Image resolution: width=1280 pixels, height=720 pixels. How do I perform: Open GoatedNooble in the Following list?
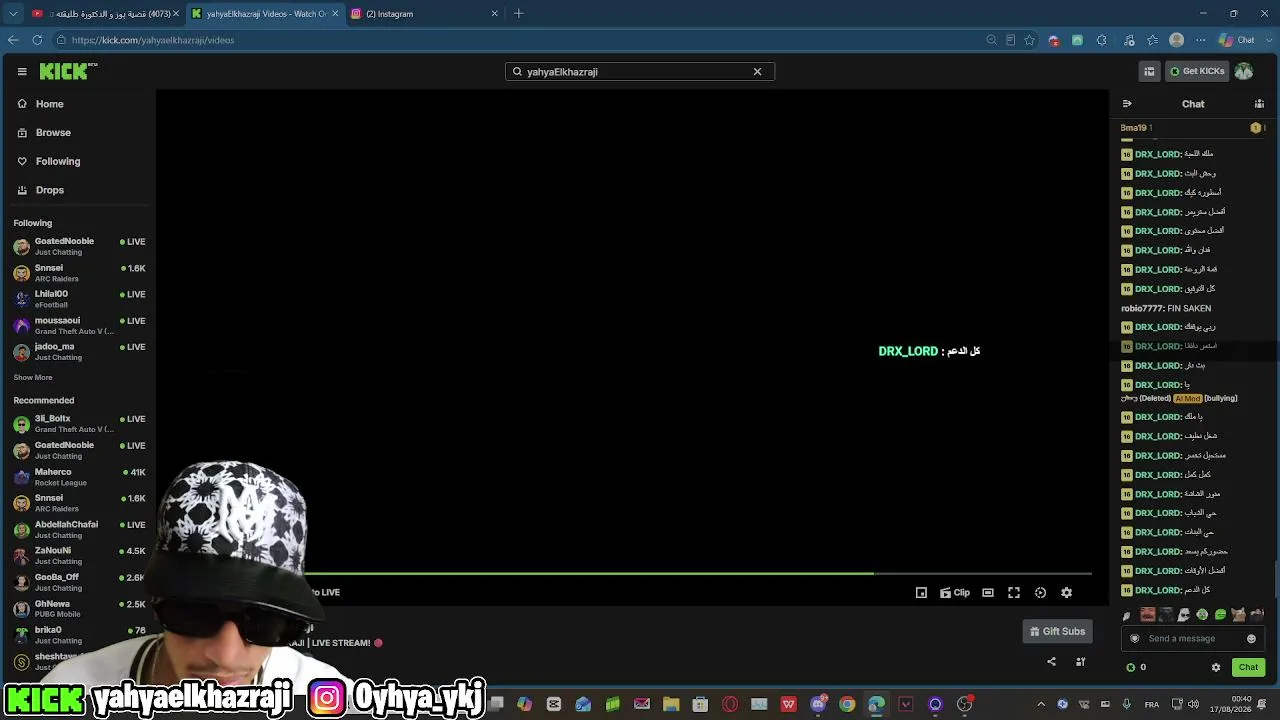click(x=79, y=246)
